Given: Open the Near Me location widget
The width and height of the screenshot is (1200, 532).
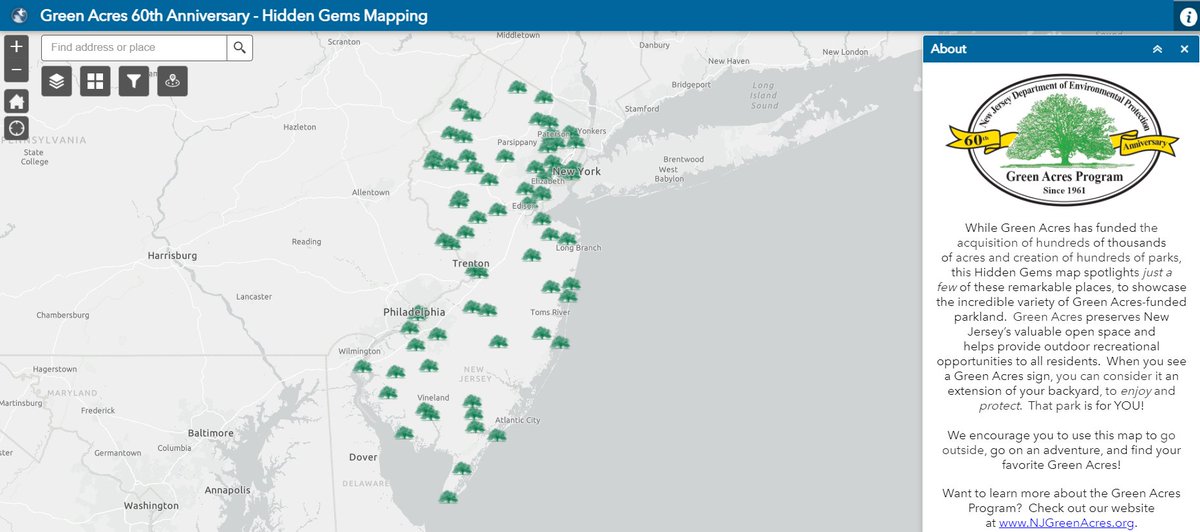Looking at the screenshot, I should [x=171, y=81].
